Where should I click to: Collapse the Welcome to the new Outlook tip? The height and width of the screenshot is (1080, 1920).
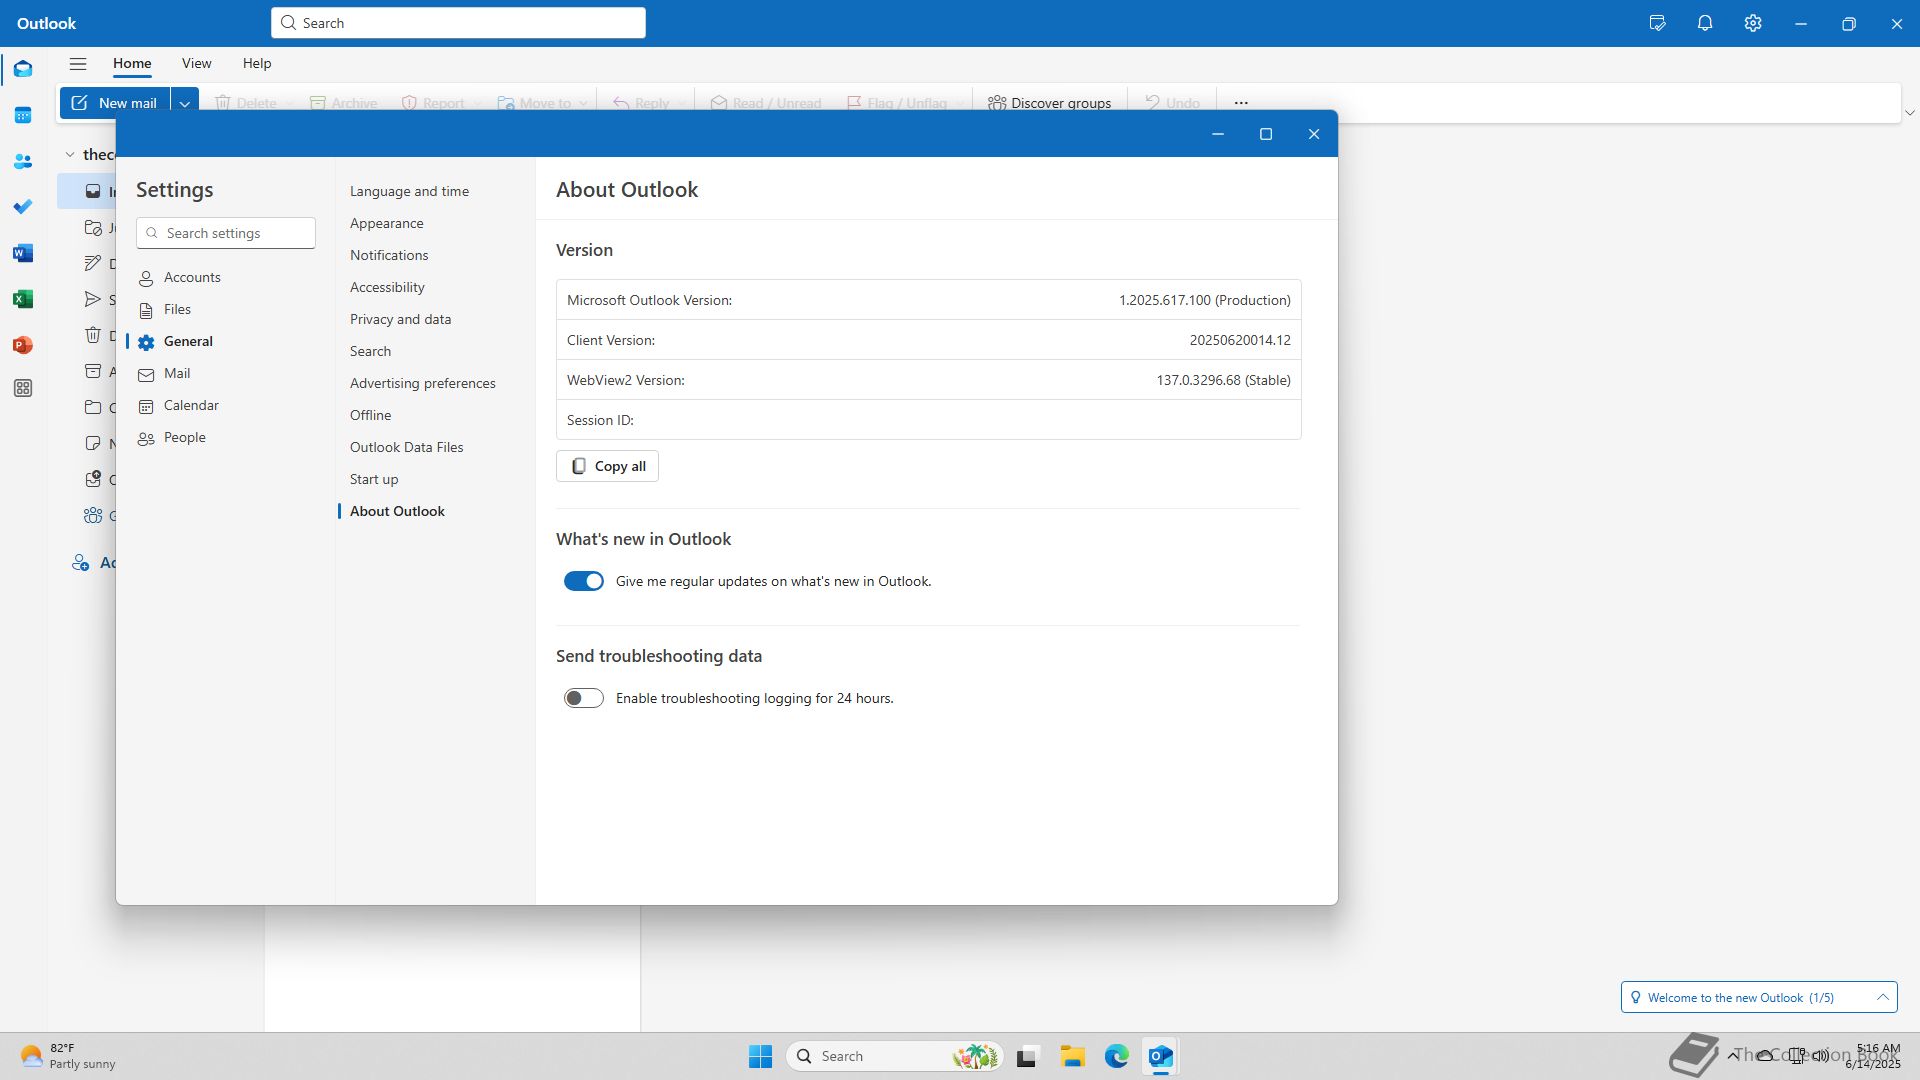[1882, 997]
